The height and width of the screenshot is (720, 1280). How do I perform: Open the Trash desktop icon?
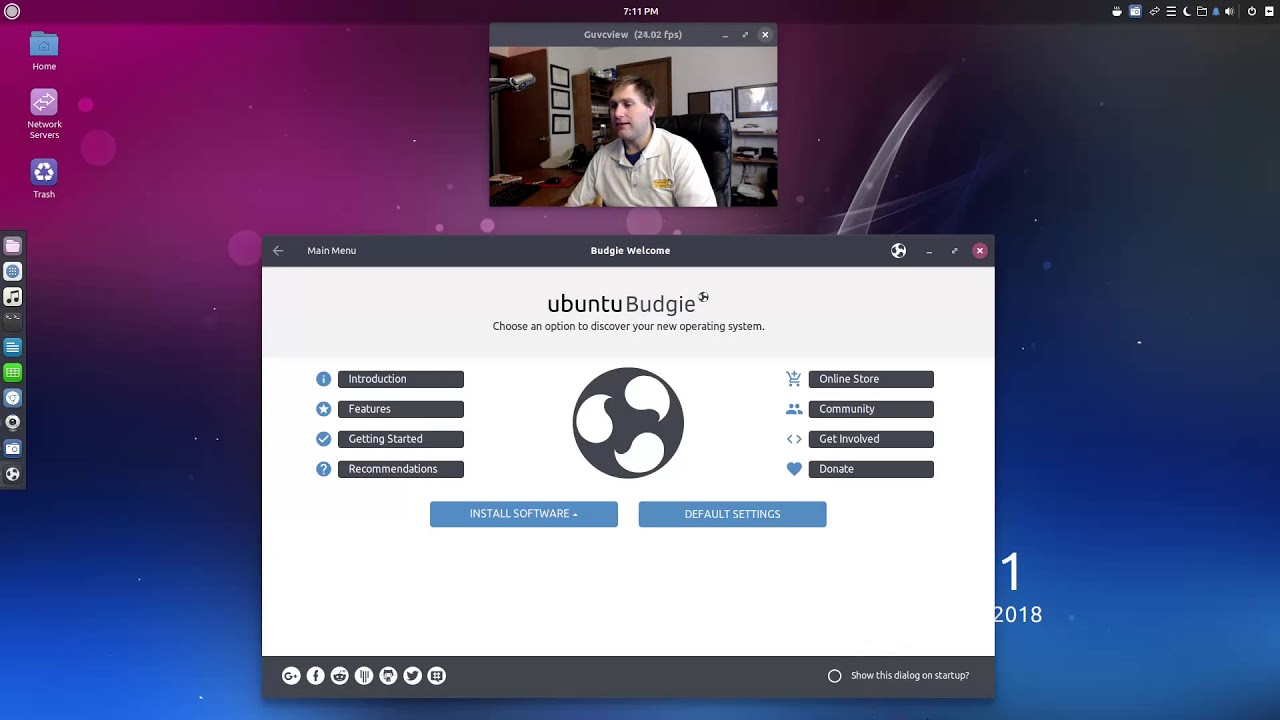click(x=44, y=178)
